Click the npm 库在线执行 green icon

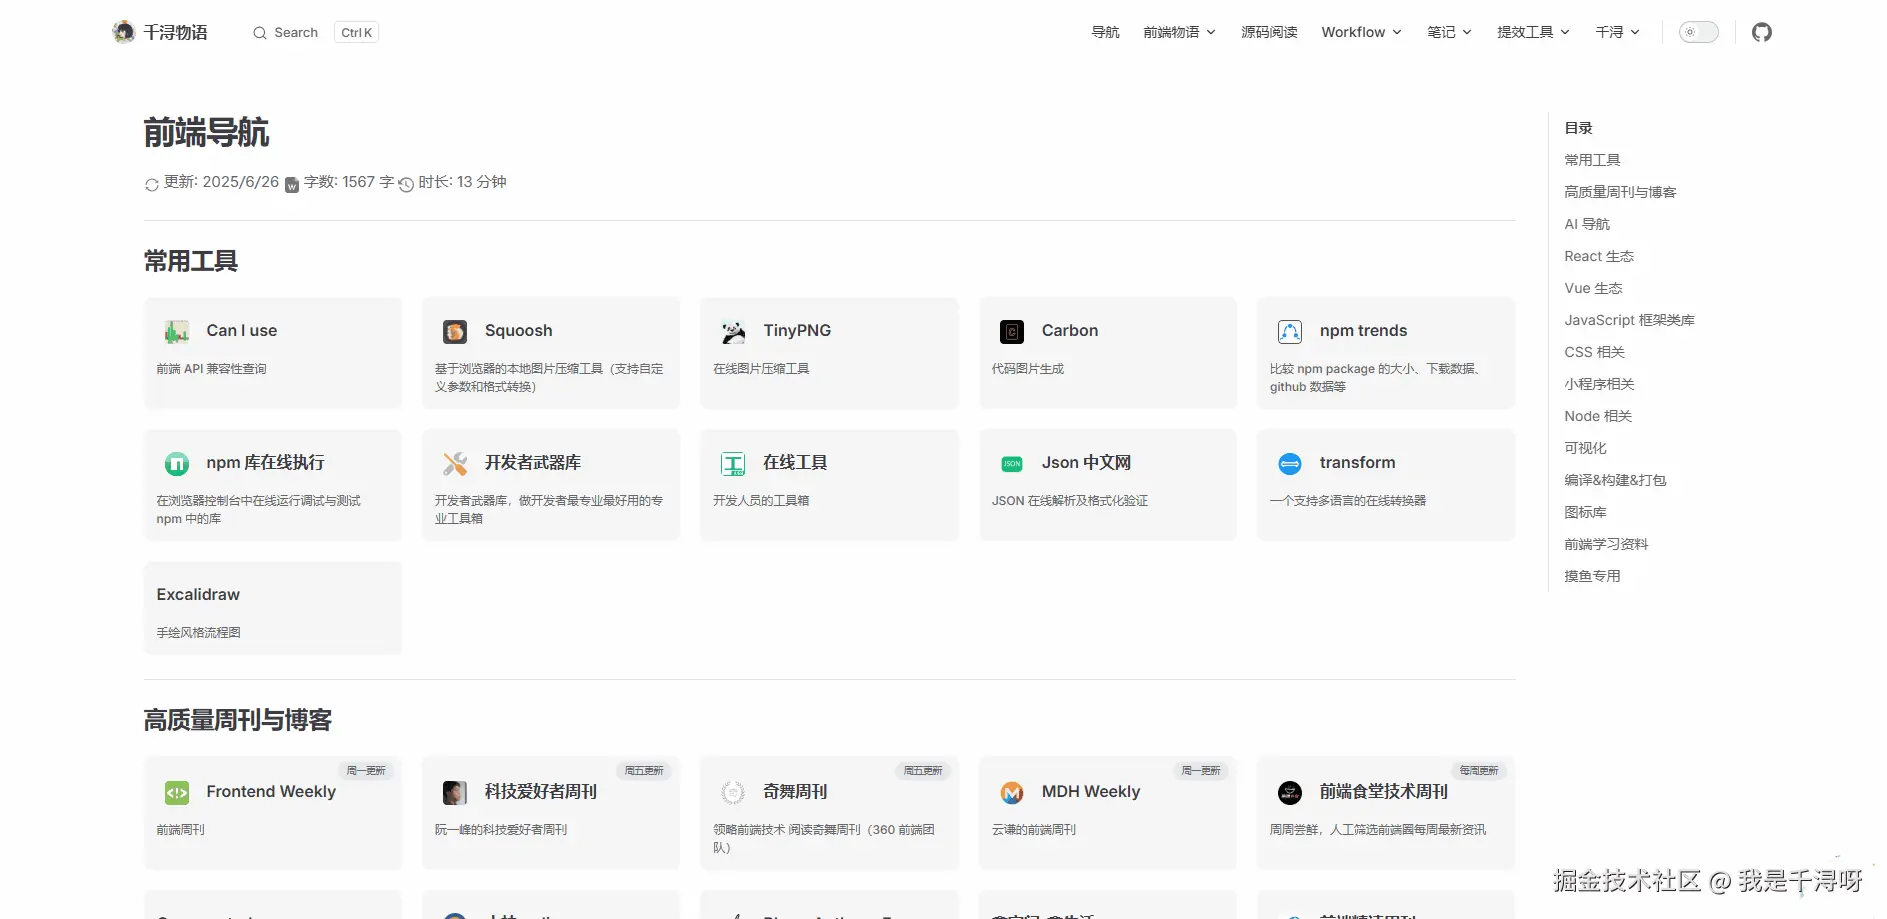pyautogui.click(x=177, y=463)
